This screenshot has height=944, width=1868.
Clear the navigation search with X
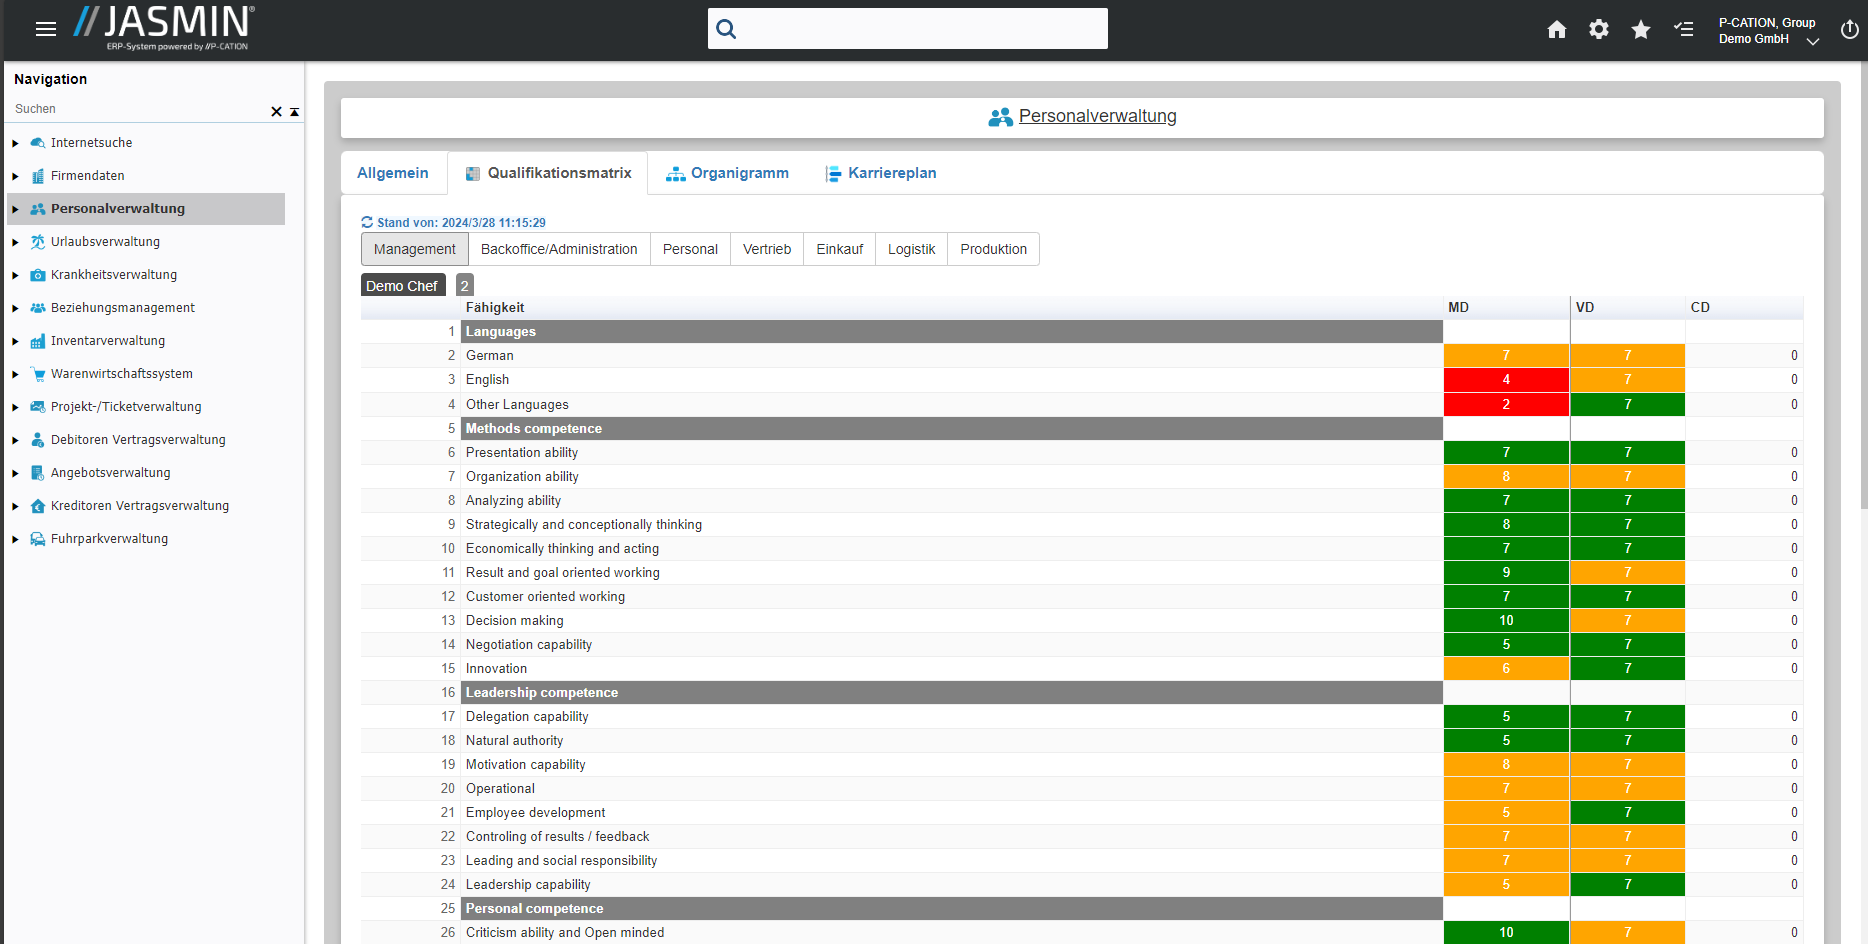[276, 112]
